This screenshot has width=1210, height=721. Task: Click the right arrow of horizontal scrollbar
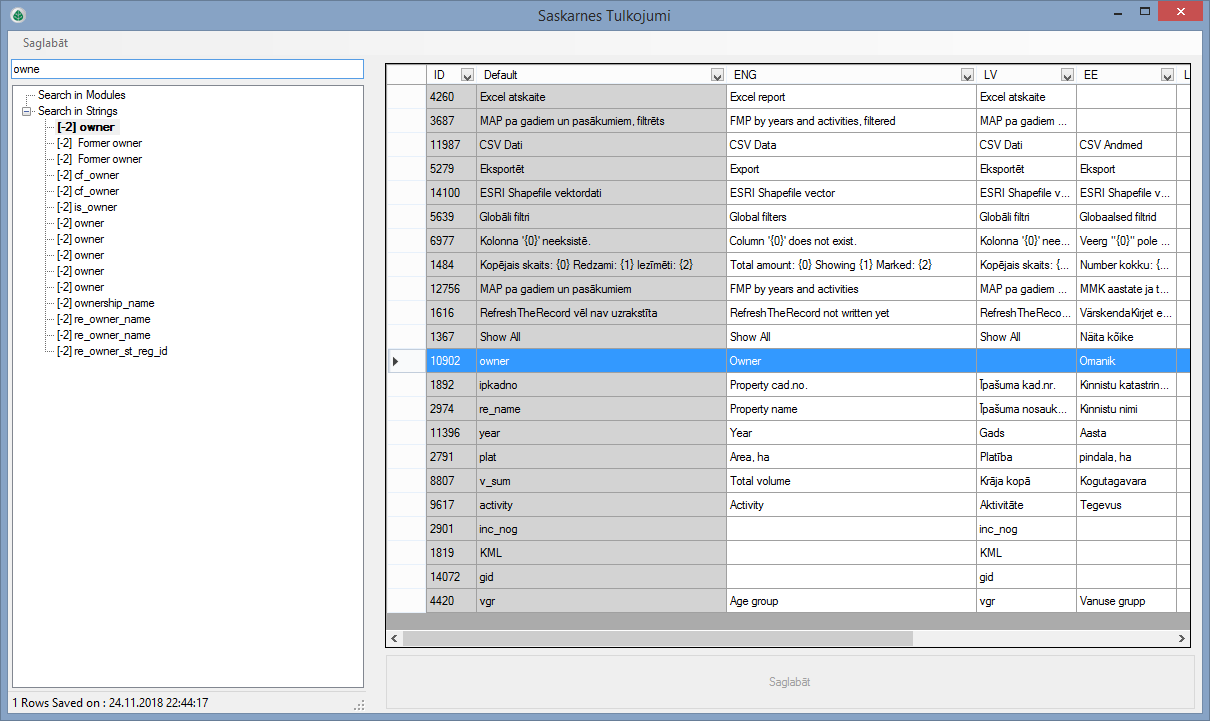click(1183, 638)
